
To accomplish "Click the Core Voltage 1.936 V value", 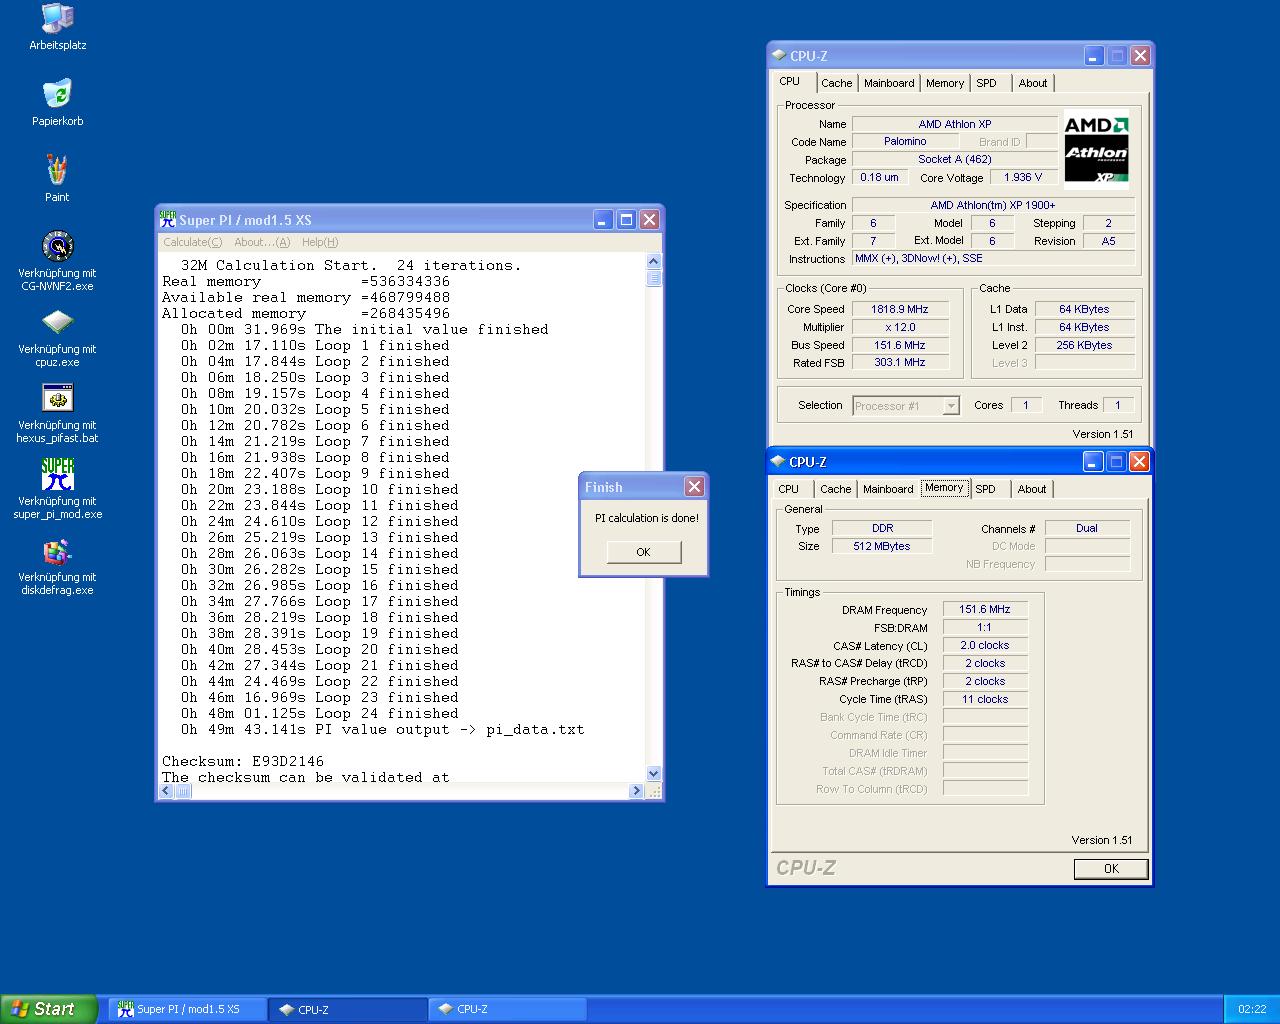I will [1023, 177].
